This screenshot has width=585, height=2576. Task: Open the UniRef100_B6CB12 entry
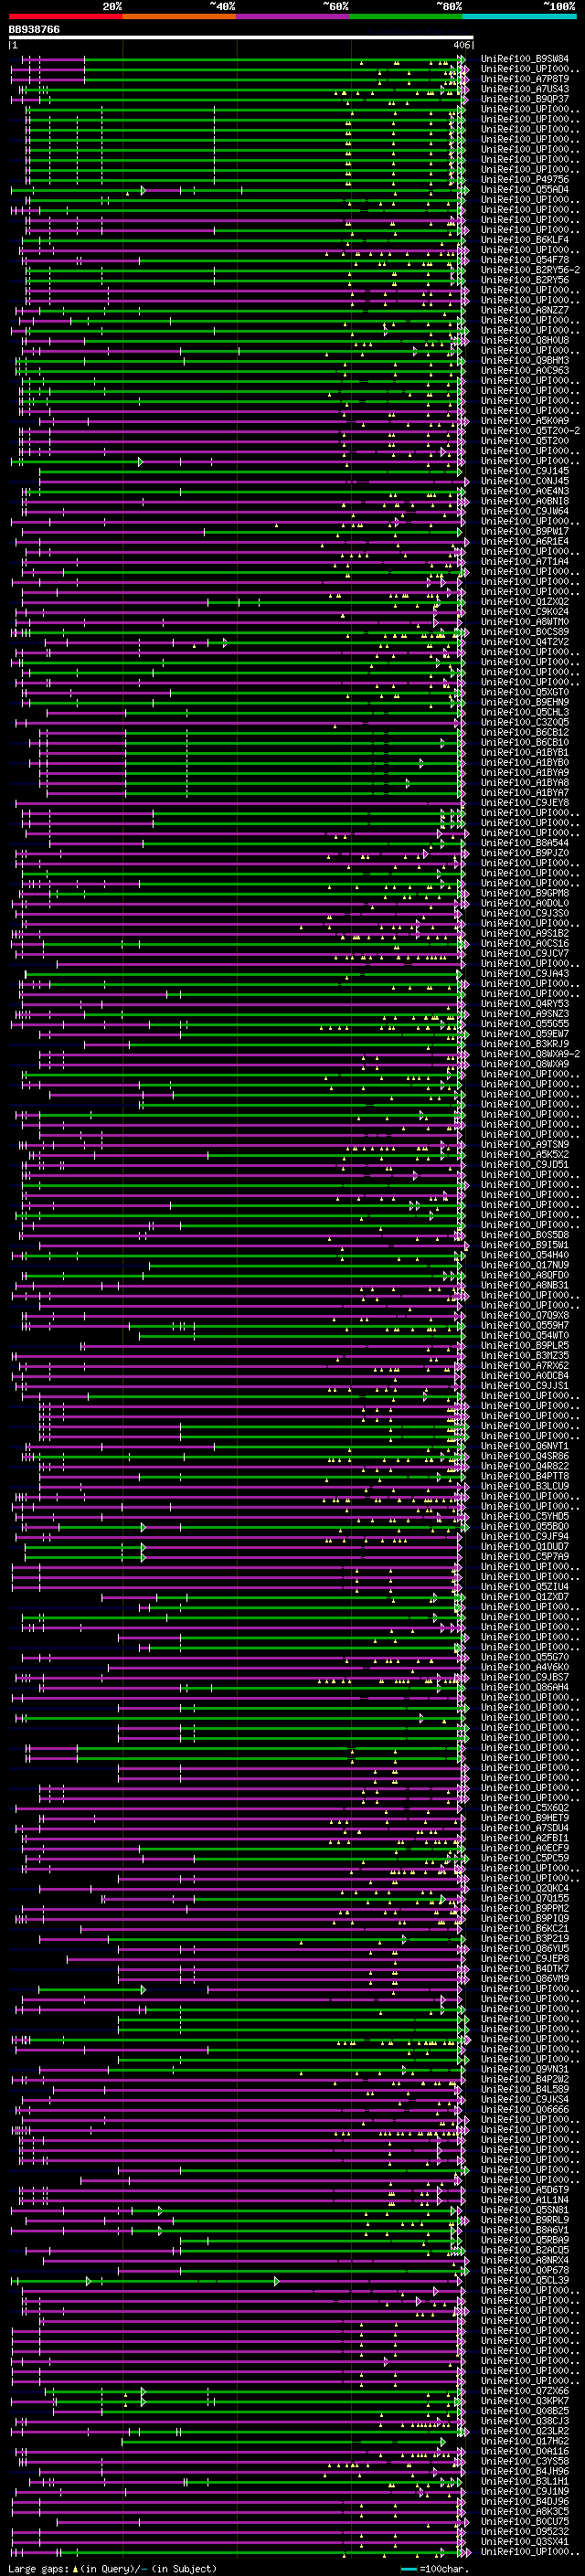tap(525, 732)
